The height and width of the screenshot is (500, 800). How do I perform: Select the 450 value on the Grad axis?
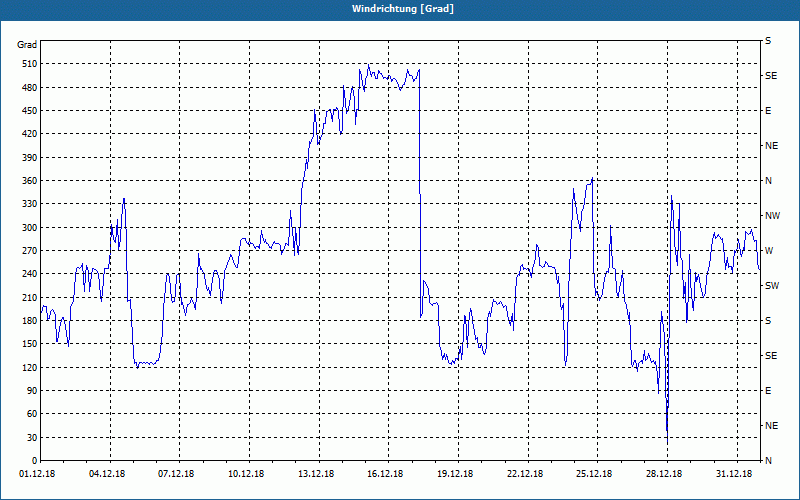[x=30, y=111]
